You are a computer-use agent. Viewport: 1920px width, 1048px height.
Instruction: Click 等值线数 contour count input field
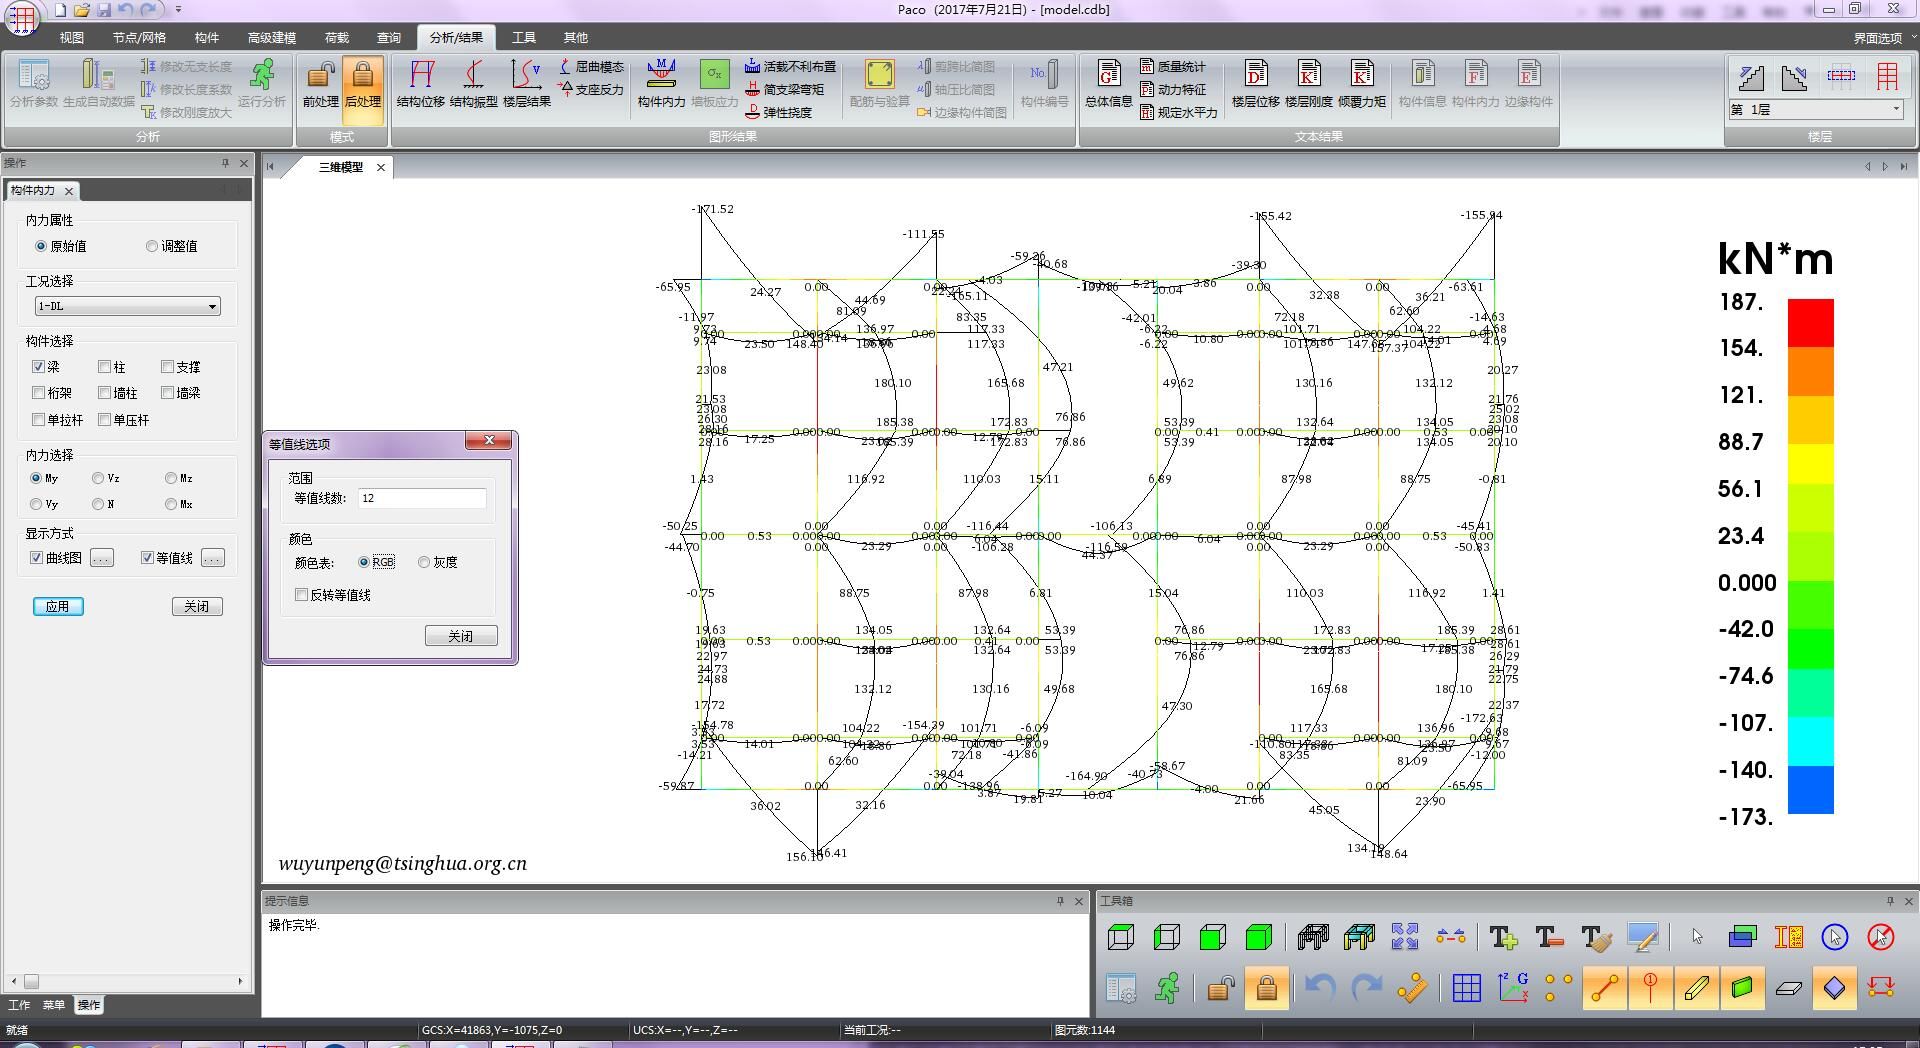coord(422,498)
